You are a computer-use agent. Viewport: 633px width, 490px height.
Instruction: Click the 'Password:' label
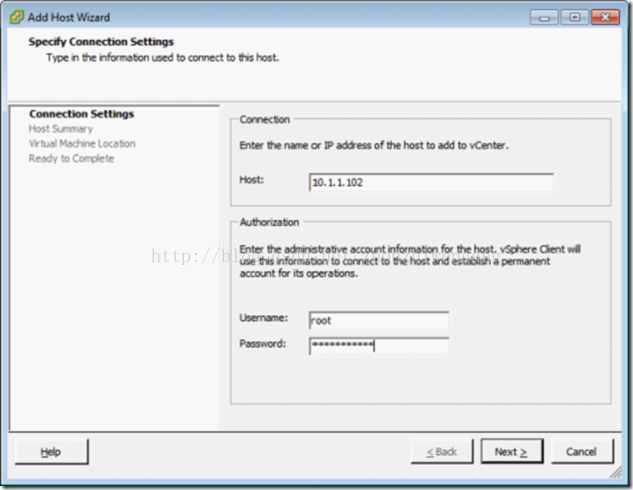[263, 343]
